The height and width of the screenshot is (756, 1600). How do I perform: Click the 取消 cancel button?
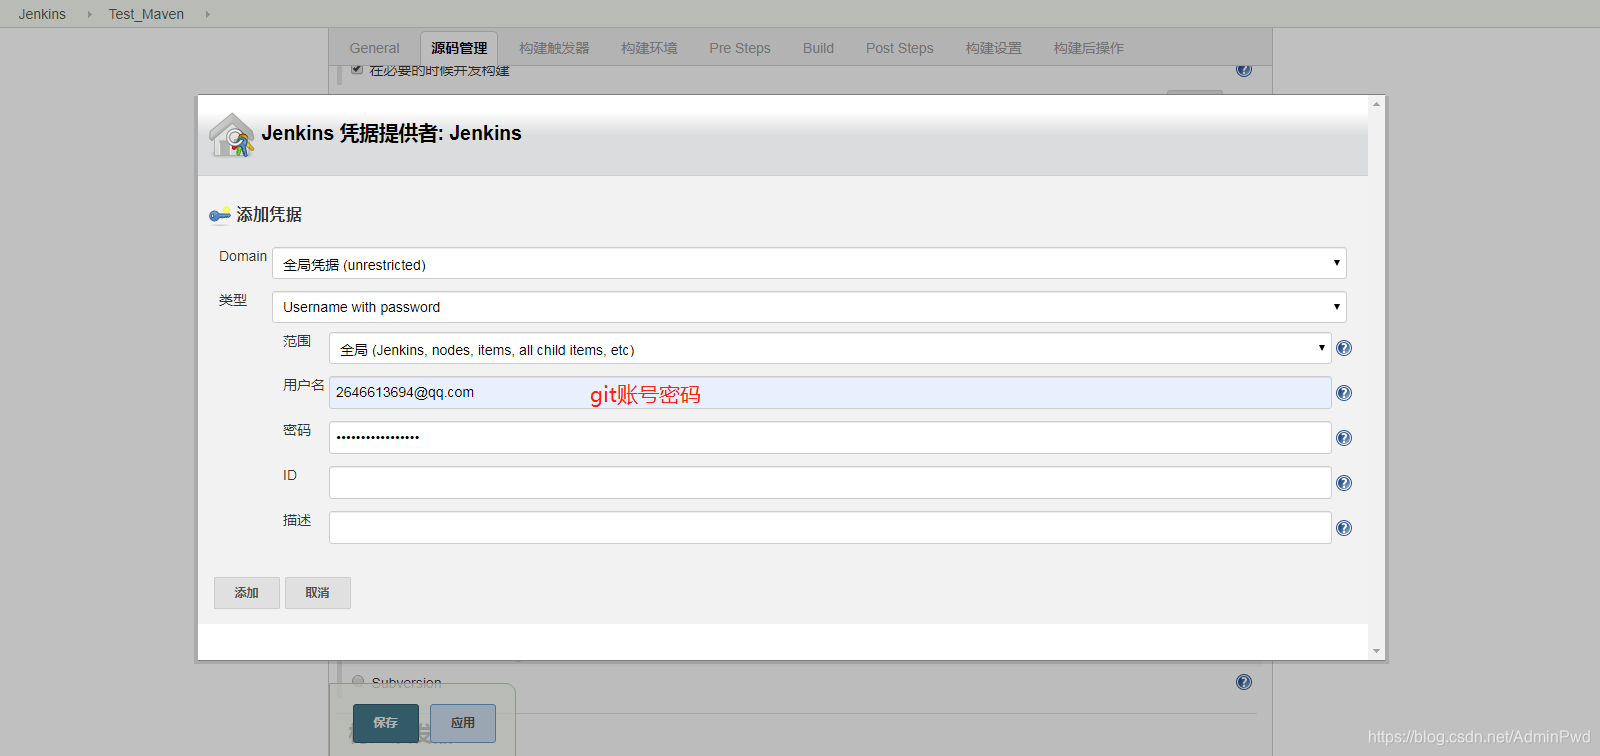(318, 593)
